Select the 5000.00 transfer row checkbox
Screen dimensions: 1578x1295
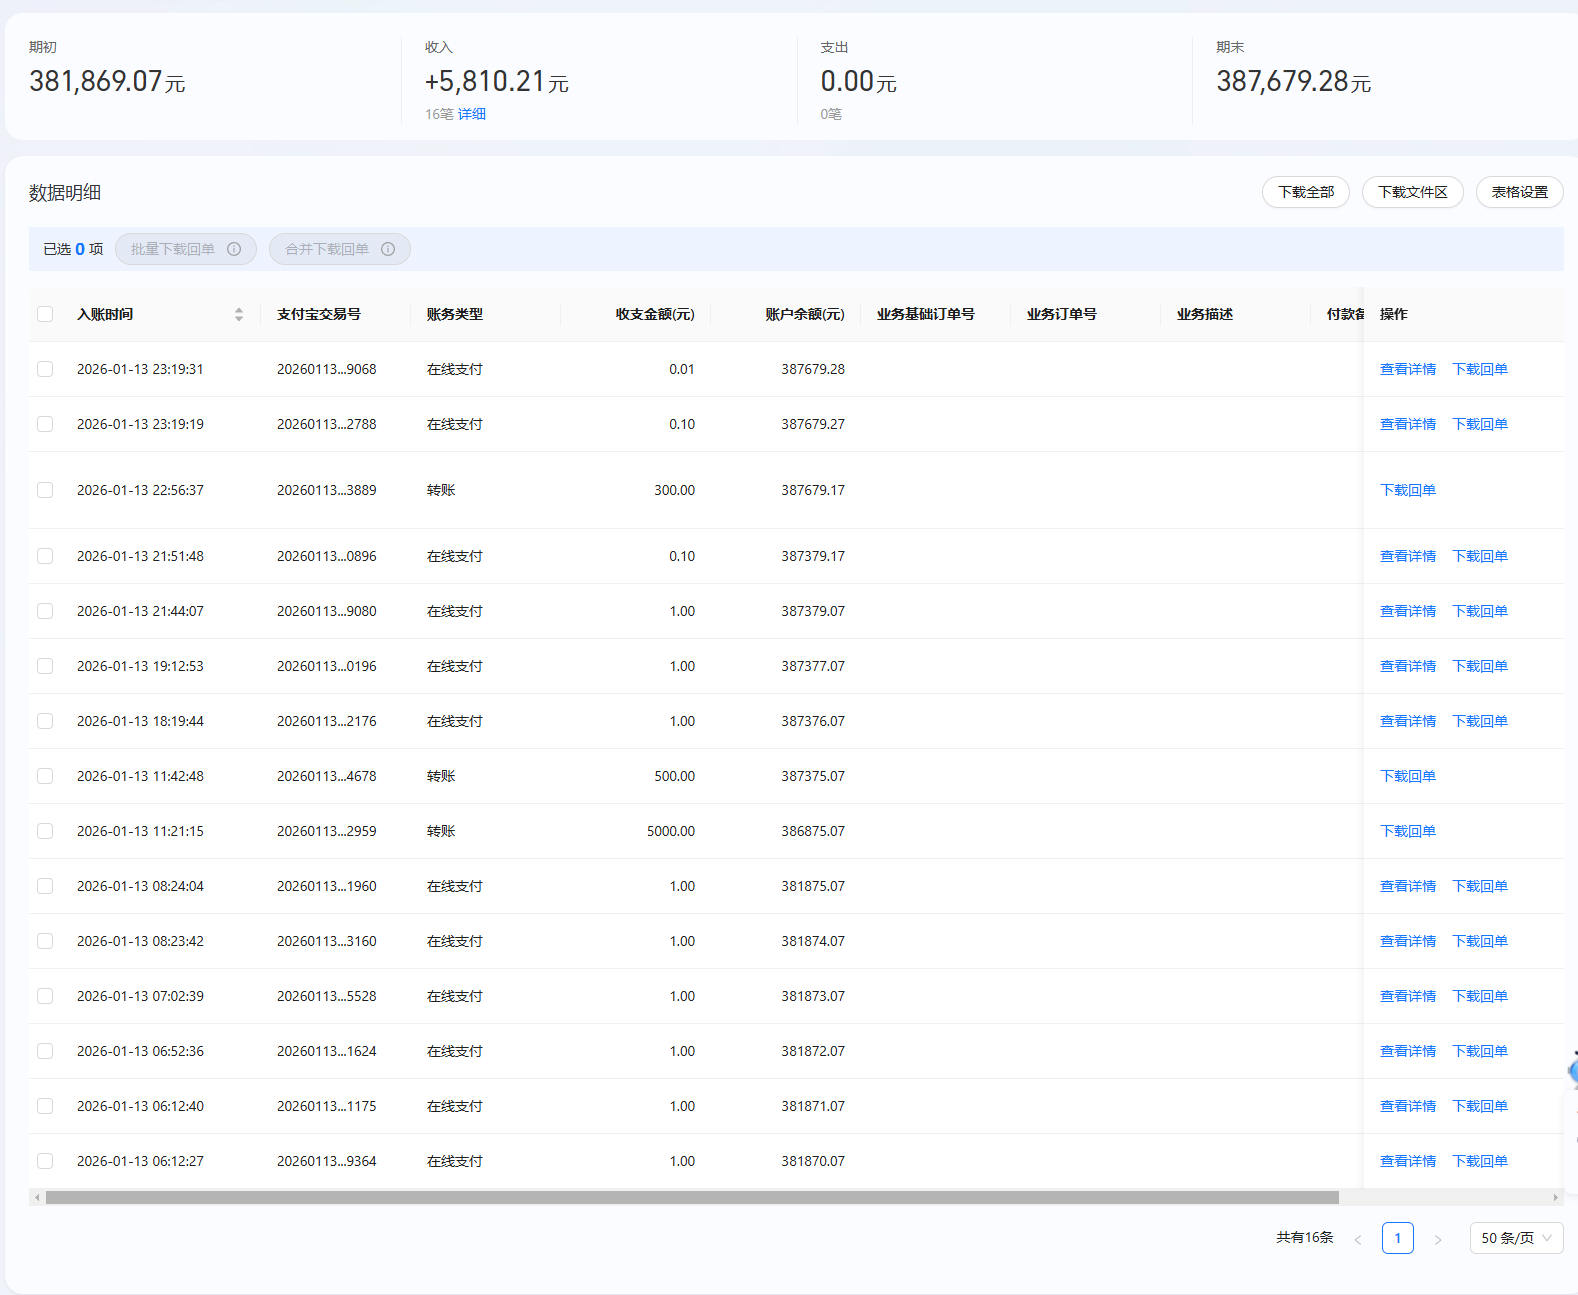(x=45, y=831)
